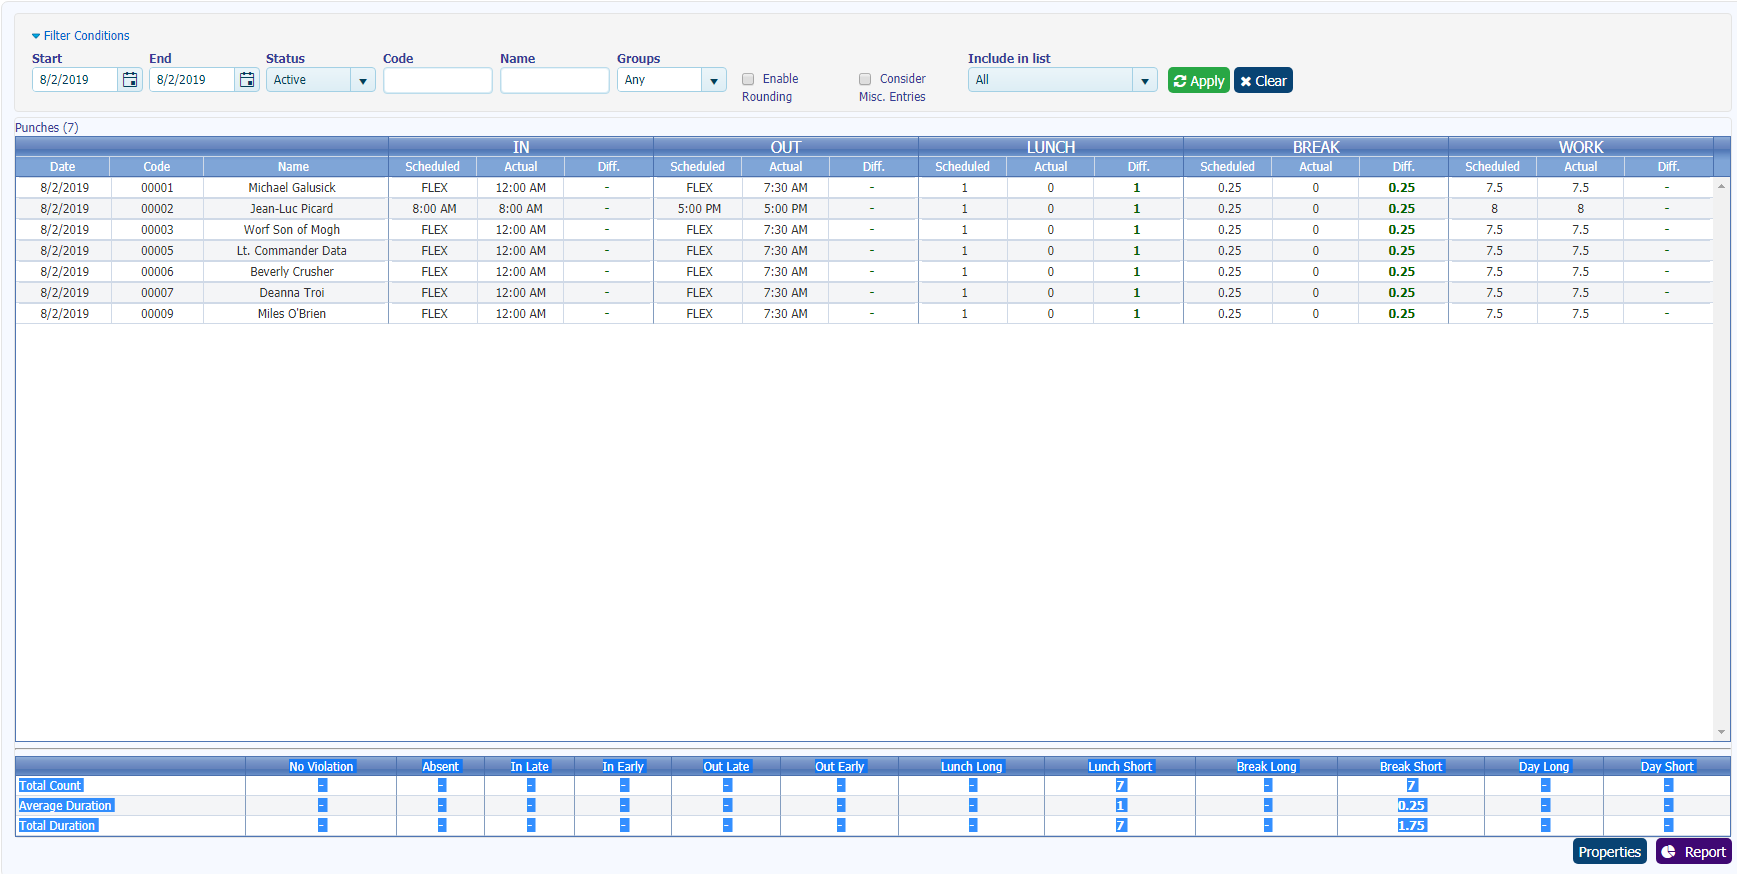Viewport: 1737px width, 874px height.
Task: Click the Start date text field
Action: (x=75, y=80)
